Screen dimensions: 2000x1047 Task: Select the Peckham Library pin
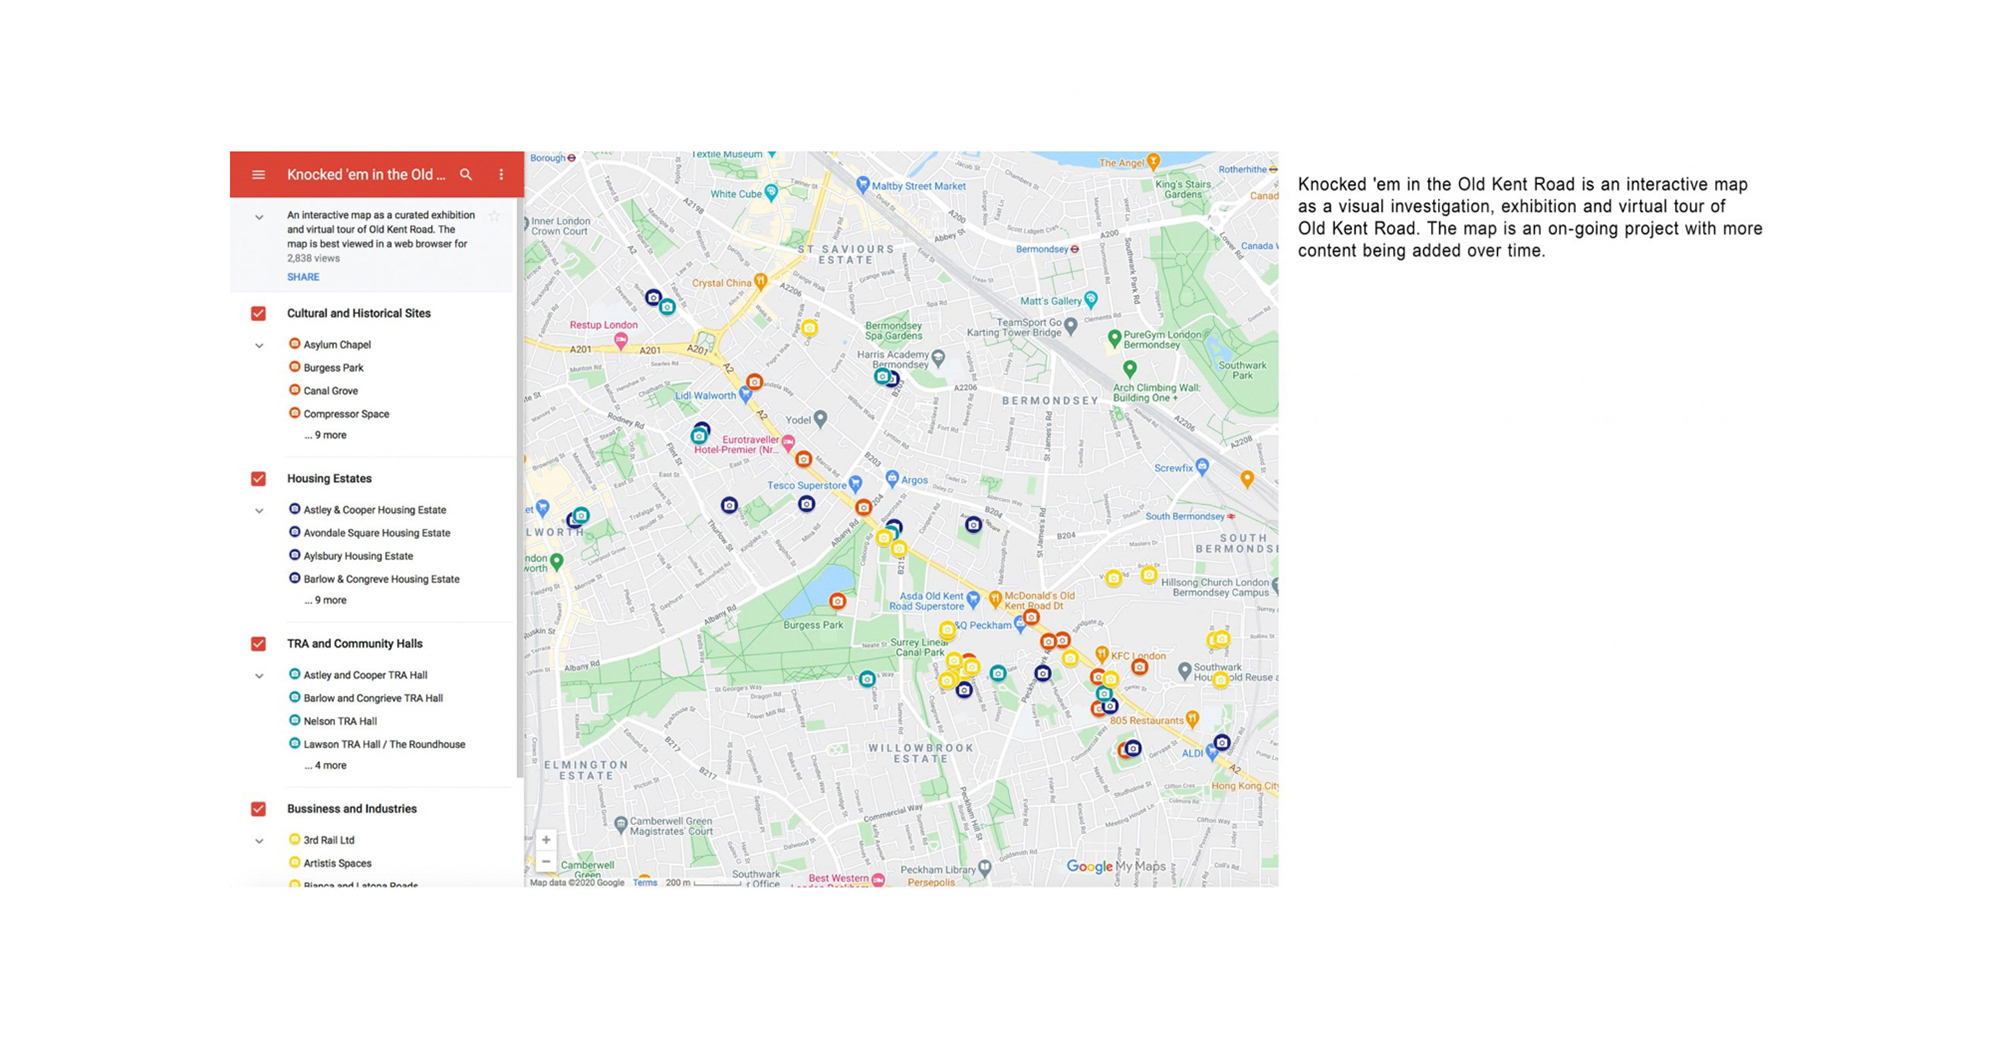point(985,869)
